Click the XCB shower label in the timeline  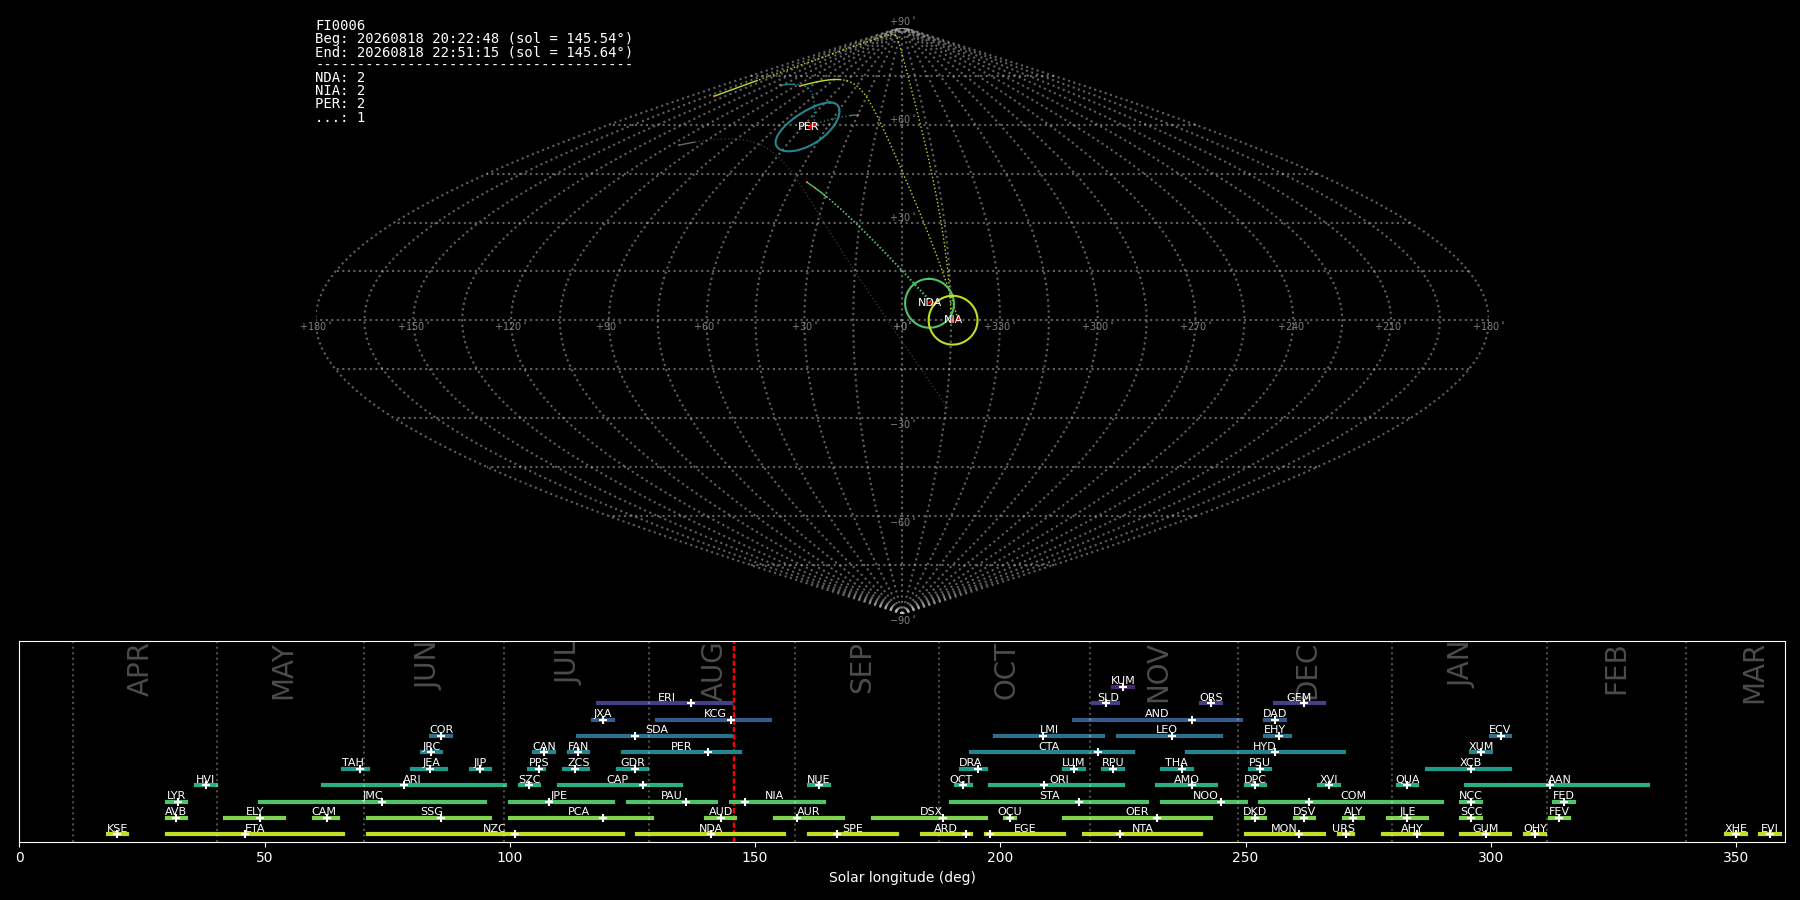pyautogui.click(x=1470, y=763)
